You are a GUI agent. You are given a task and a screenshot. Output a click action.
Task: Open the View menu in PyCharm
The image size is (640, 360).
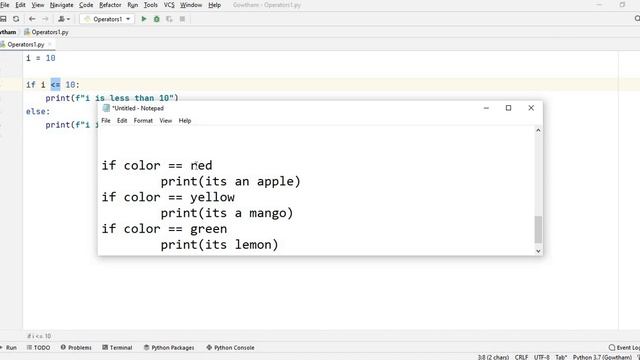(38, 5)
